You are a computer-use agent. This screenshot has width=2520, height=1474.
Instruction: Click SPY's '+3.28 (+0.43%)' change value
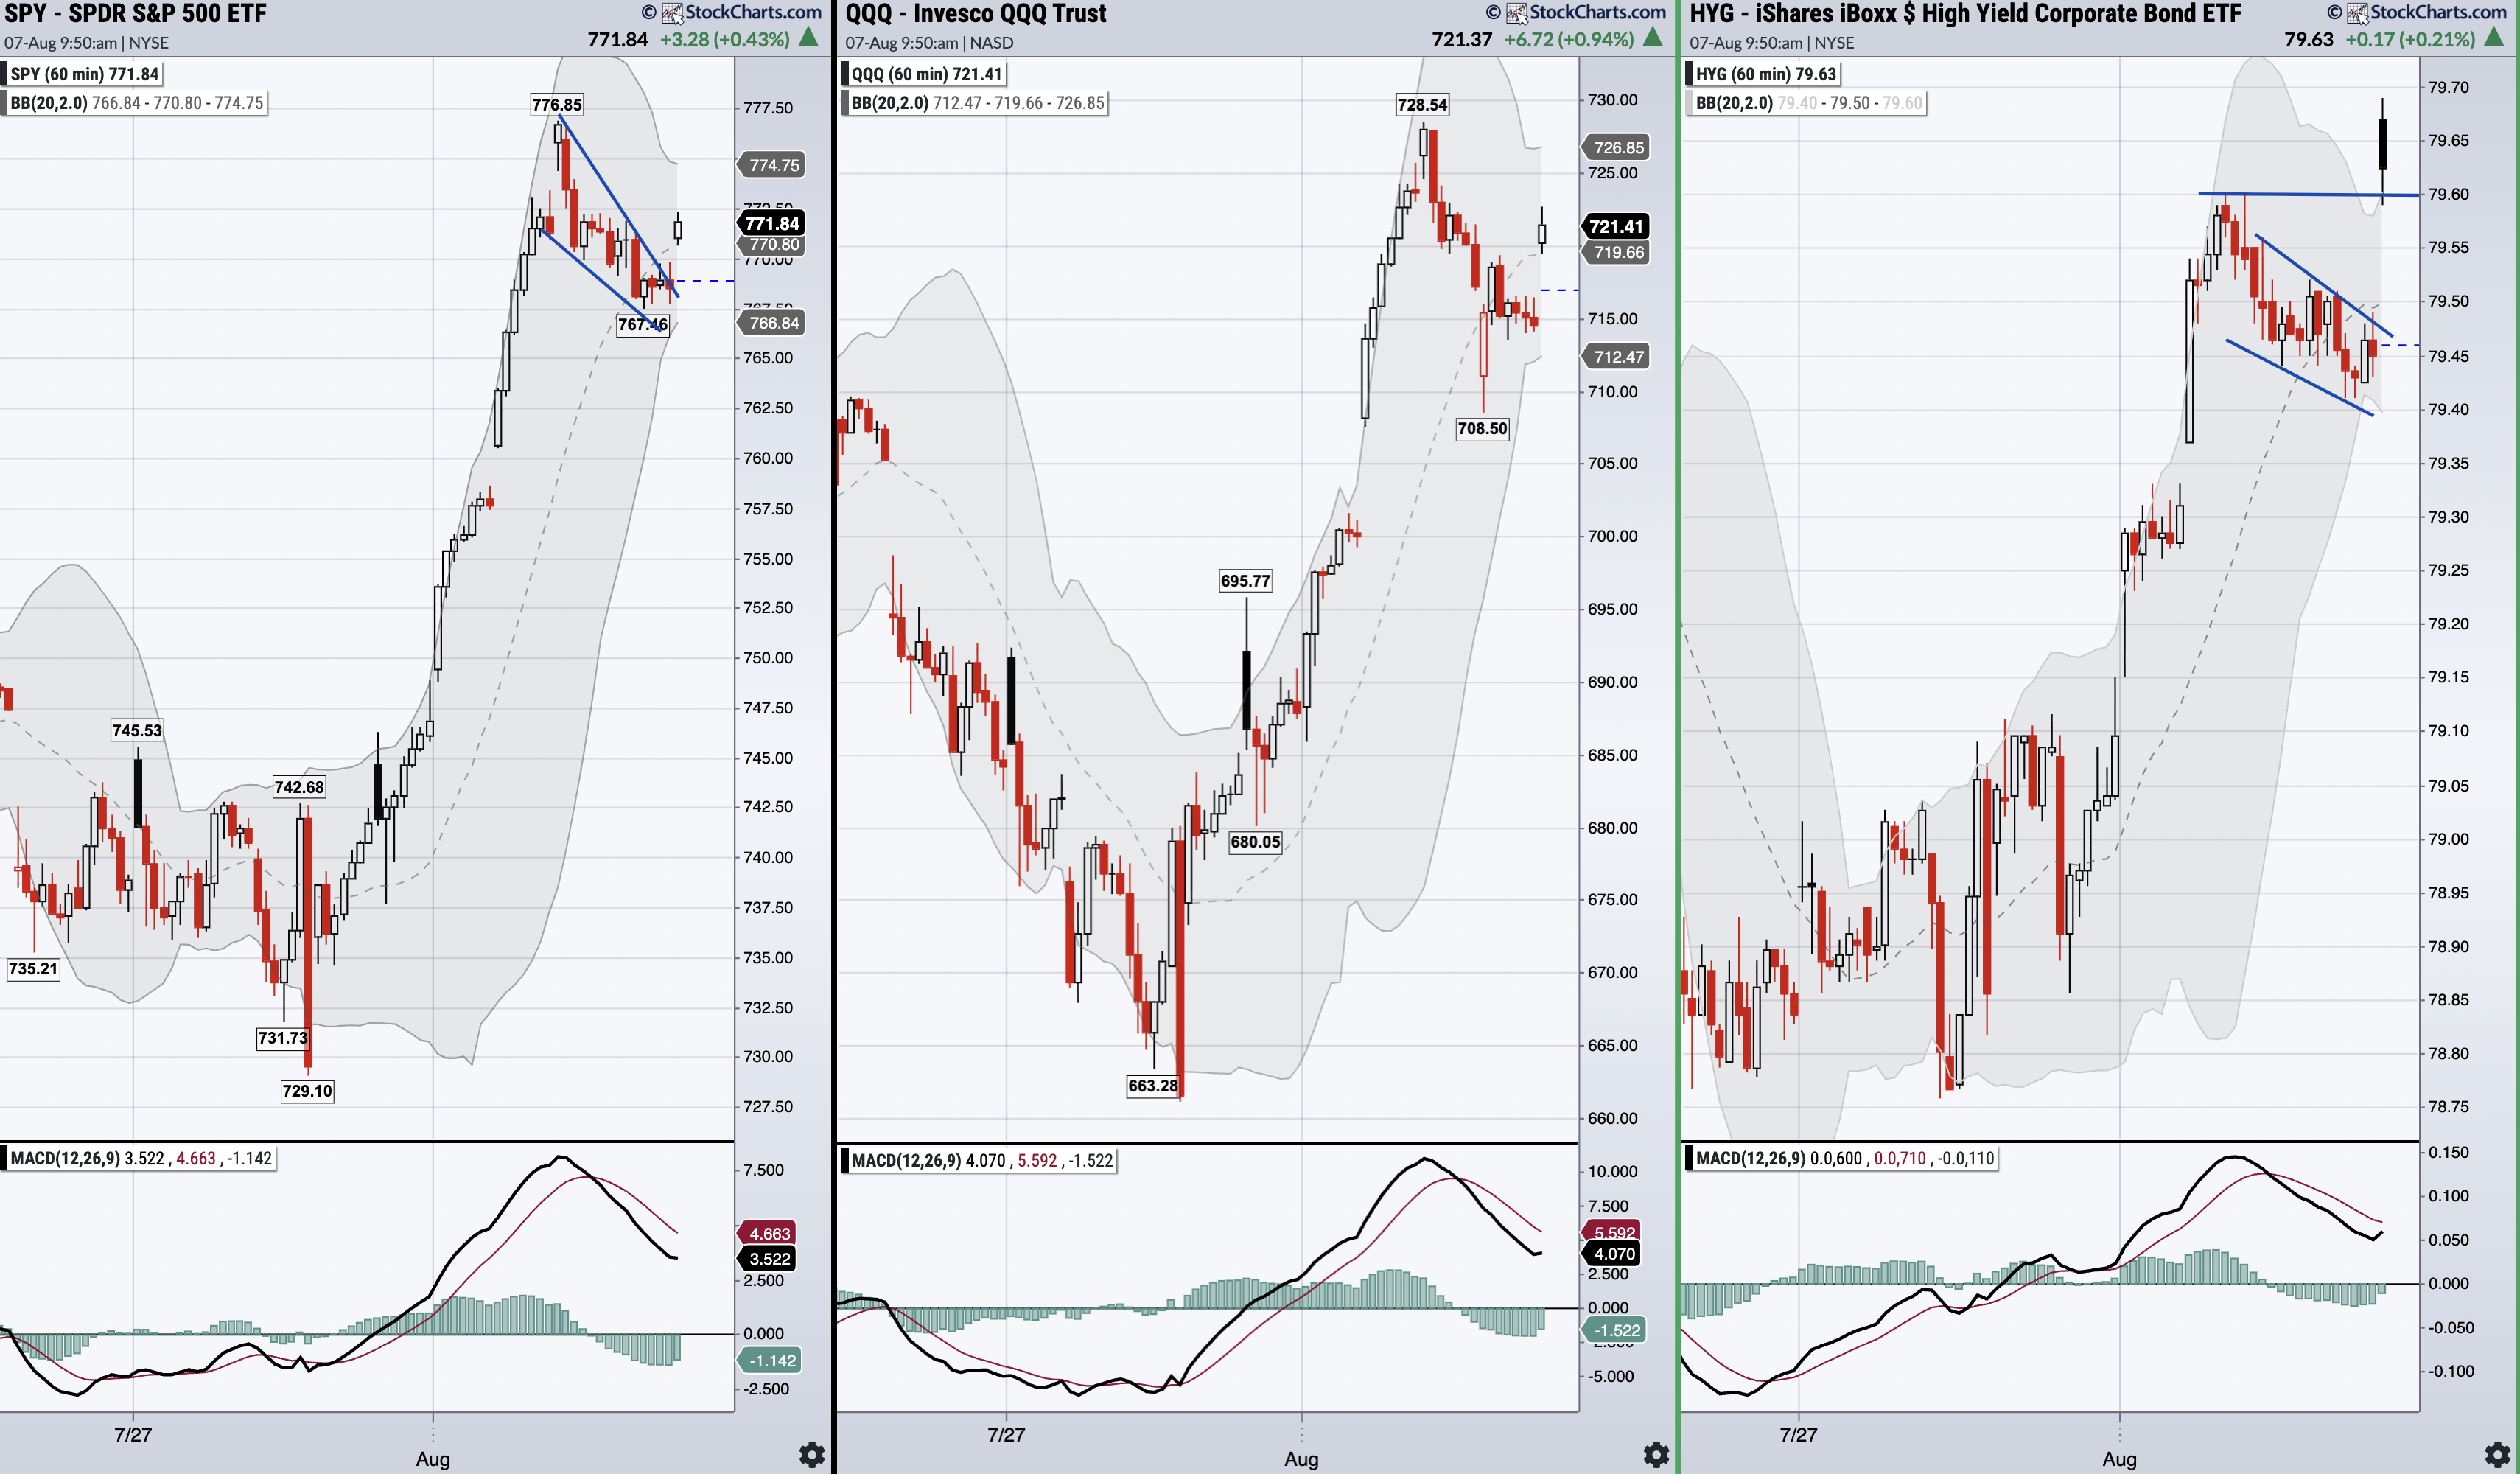tap(725, 40)
